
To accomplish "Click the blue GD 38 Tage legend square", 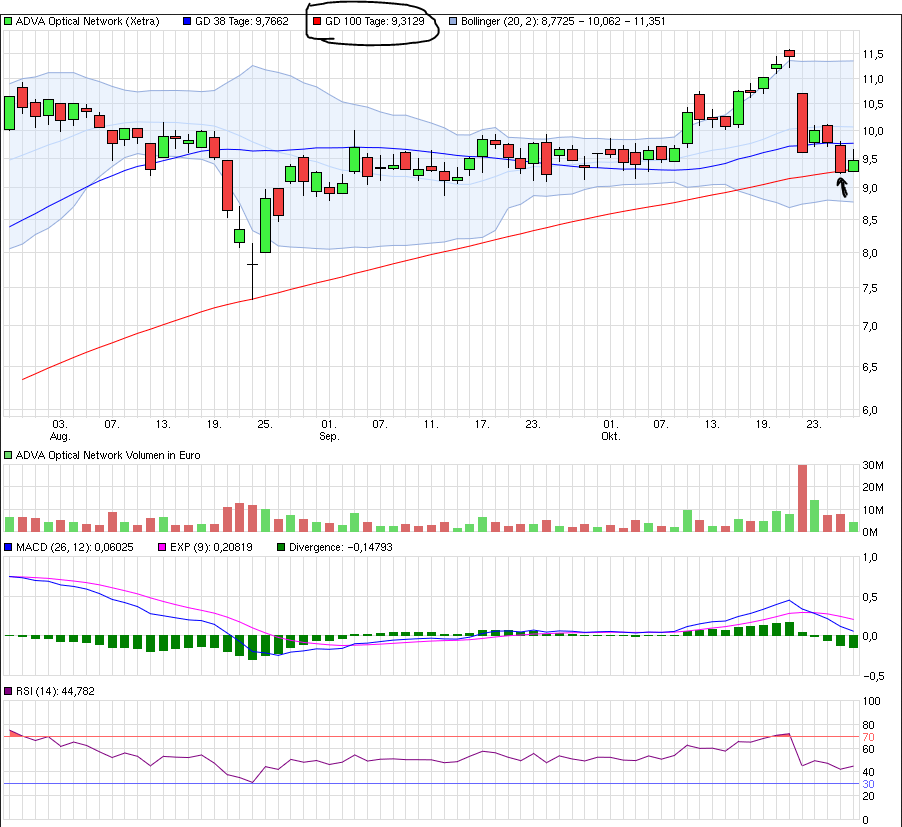I will (186, 21).
